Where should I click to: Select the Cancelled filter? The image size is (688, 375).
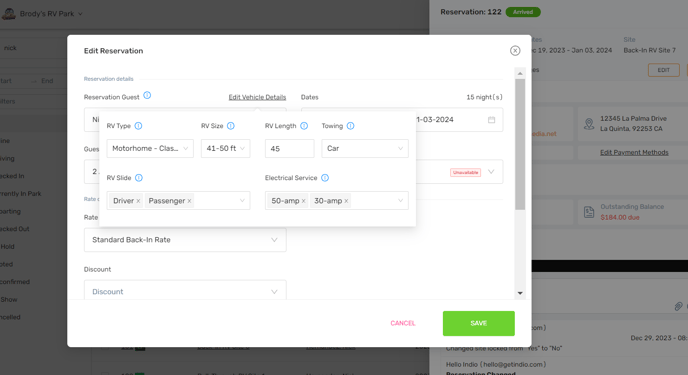point(11,317)
